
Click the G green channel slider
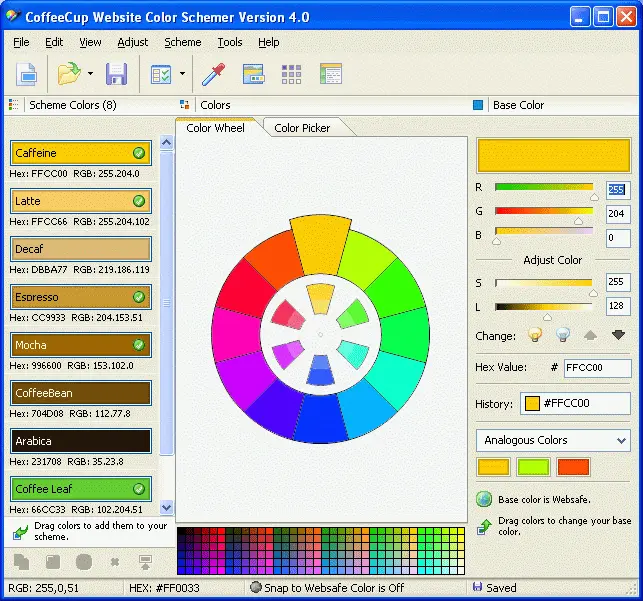click(544, 212)
